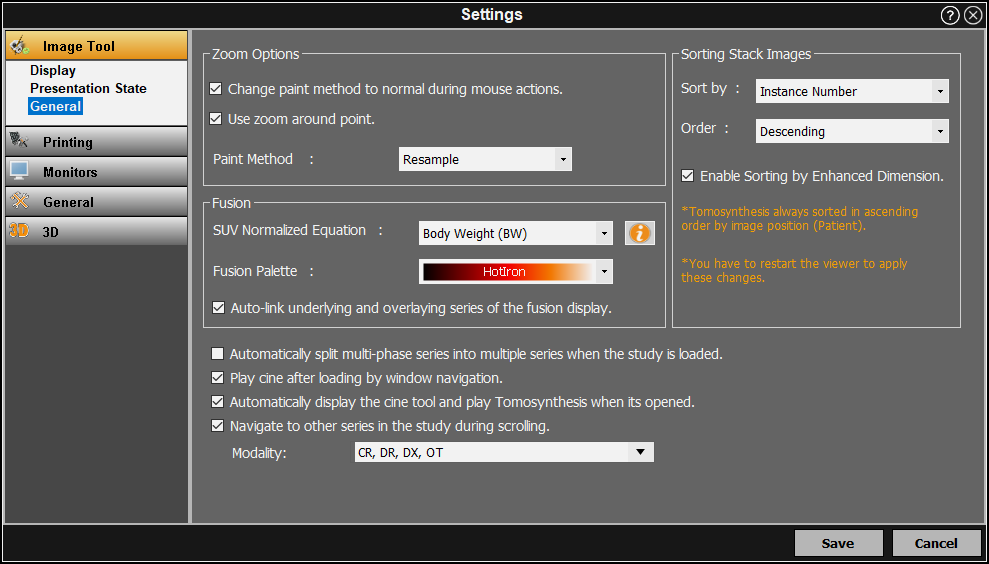Click the Monitors section icon
This screenshot has width=989, height=564.
click(x=19, y=171)
